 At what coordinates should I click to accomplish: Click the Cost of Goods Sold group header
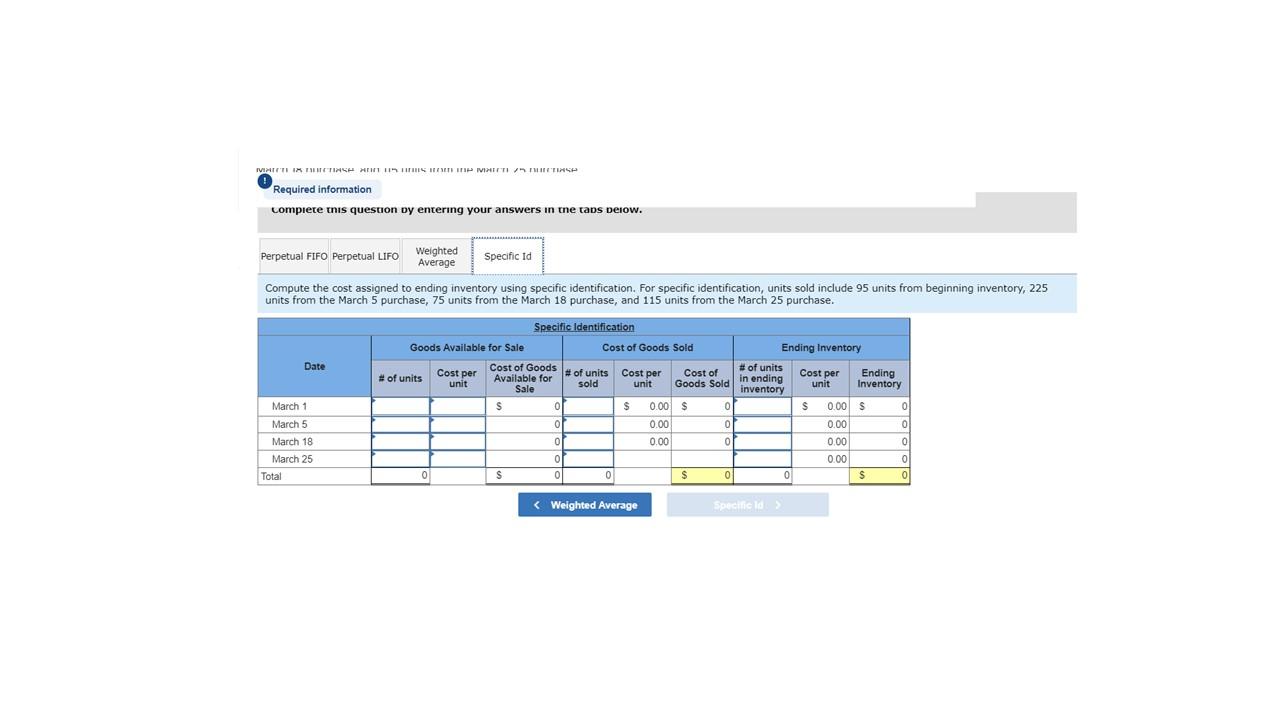pos(647,348)
